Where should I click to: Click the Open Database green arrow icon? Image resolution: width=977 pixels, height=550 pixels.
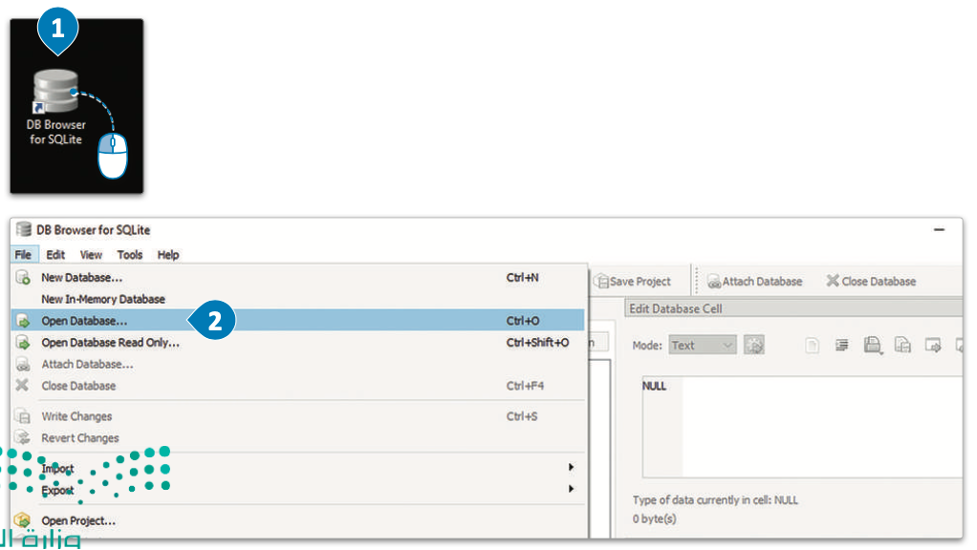point(23,321)
